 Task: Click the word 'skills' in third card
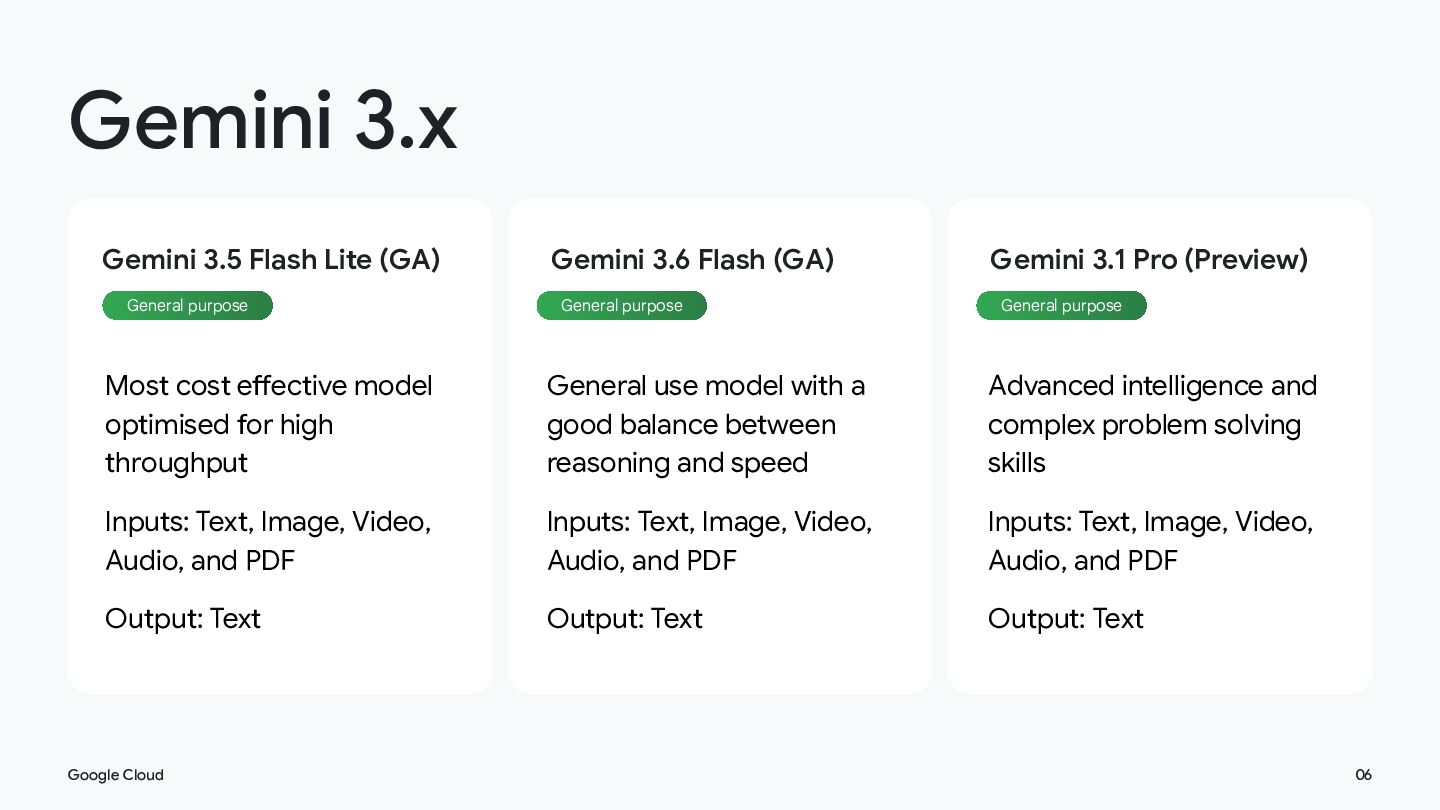(1017, 463)
